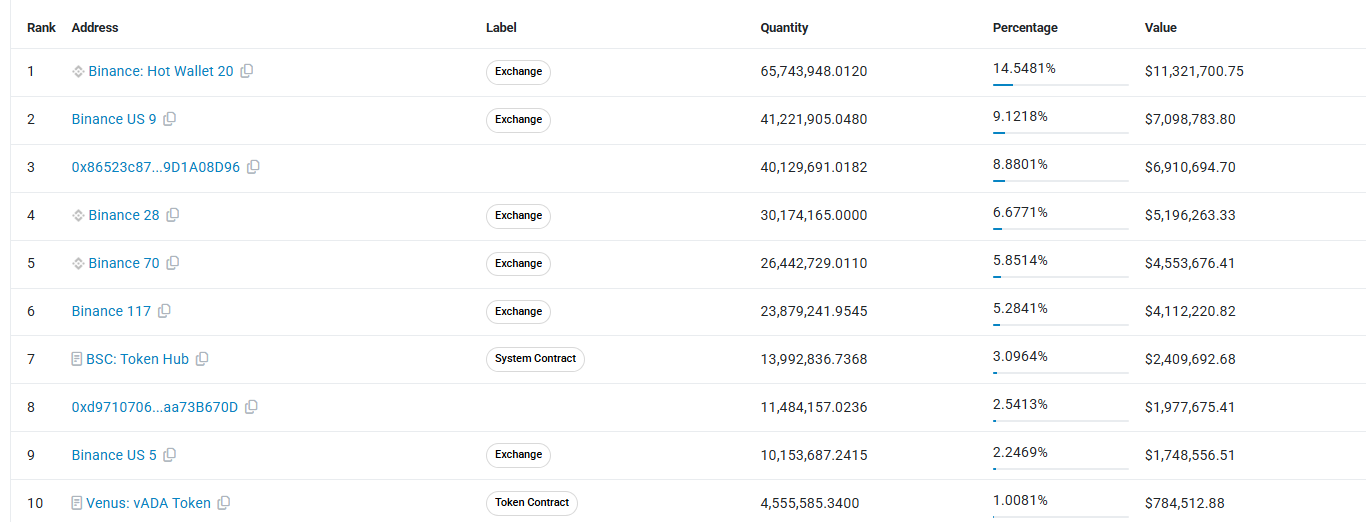Click Exchange label on Binance 28 row

coord(518,216)
